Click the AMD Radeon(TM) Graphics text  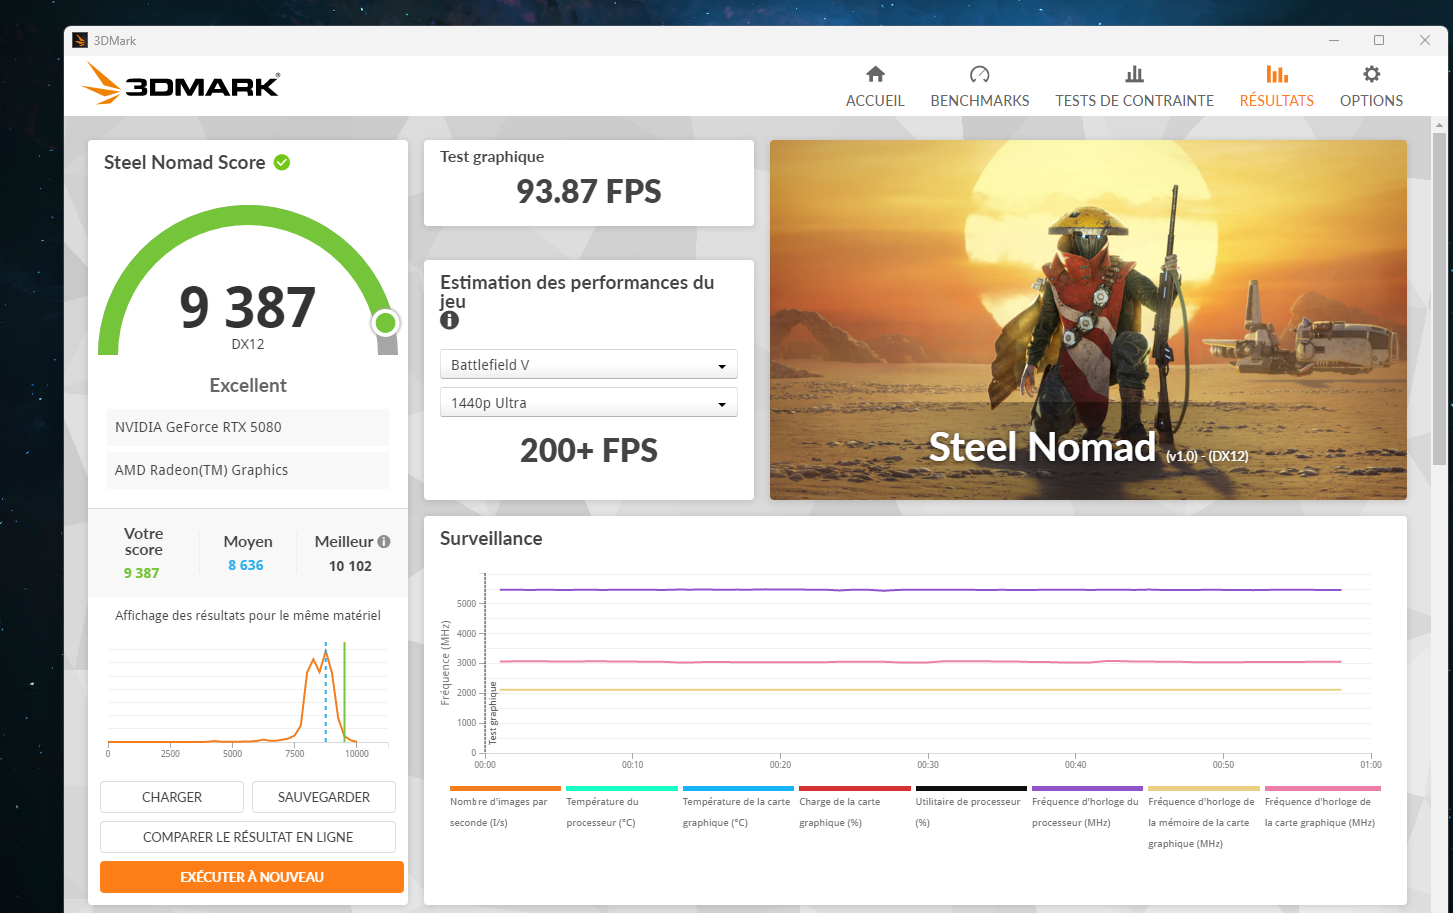point(201,470)
